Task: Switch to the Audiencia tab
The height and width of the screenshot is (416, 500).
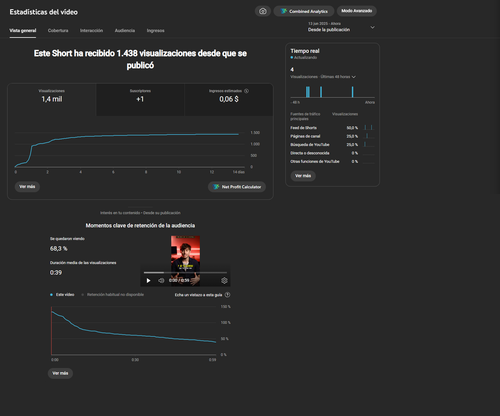Action: click(125, 31)
